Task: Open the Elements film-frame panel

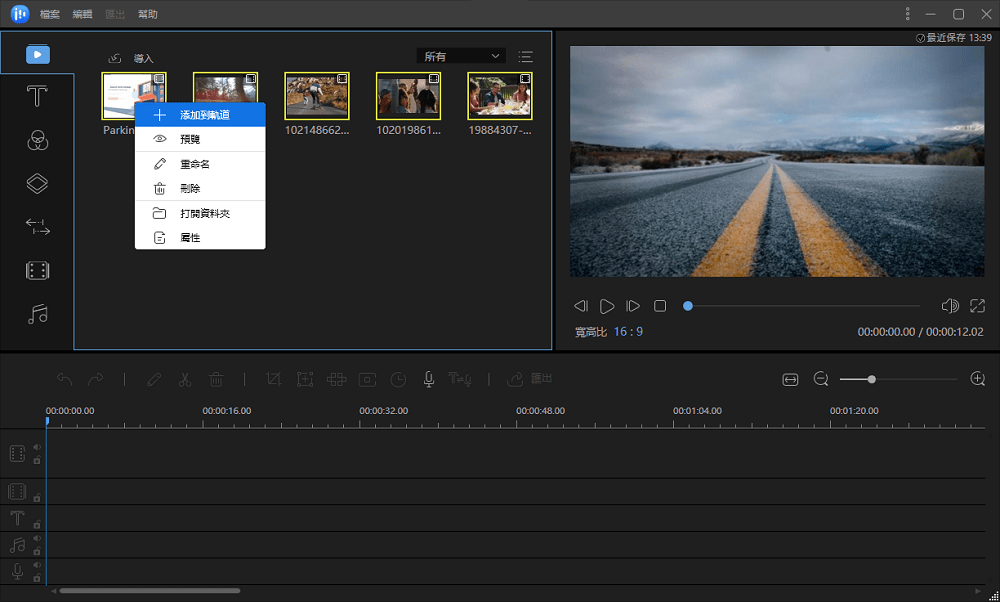Action: (x=37, y=270)
